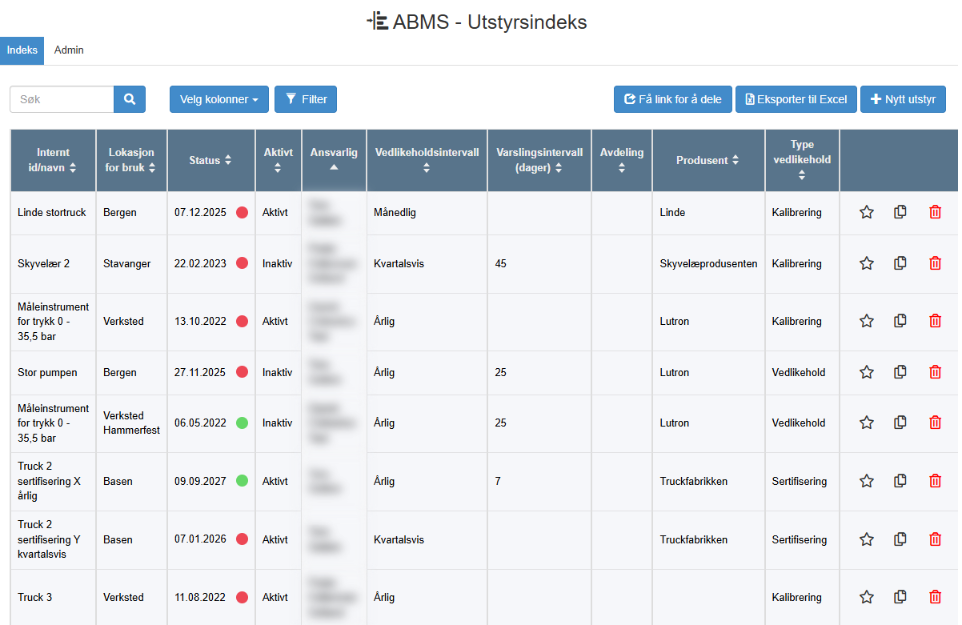Copy the Verksted Hammerfest row entry
The width and height of the screenshot is (962, 625).
point(900,423)
